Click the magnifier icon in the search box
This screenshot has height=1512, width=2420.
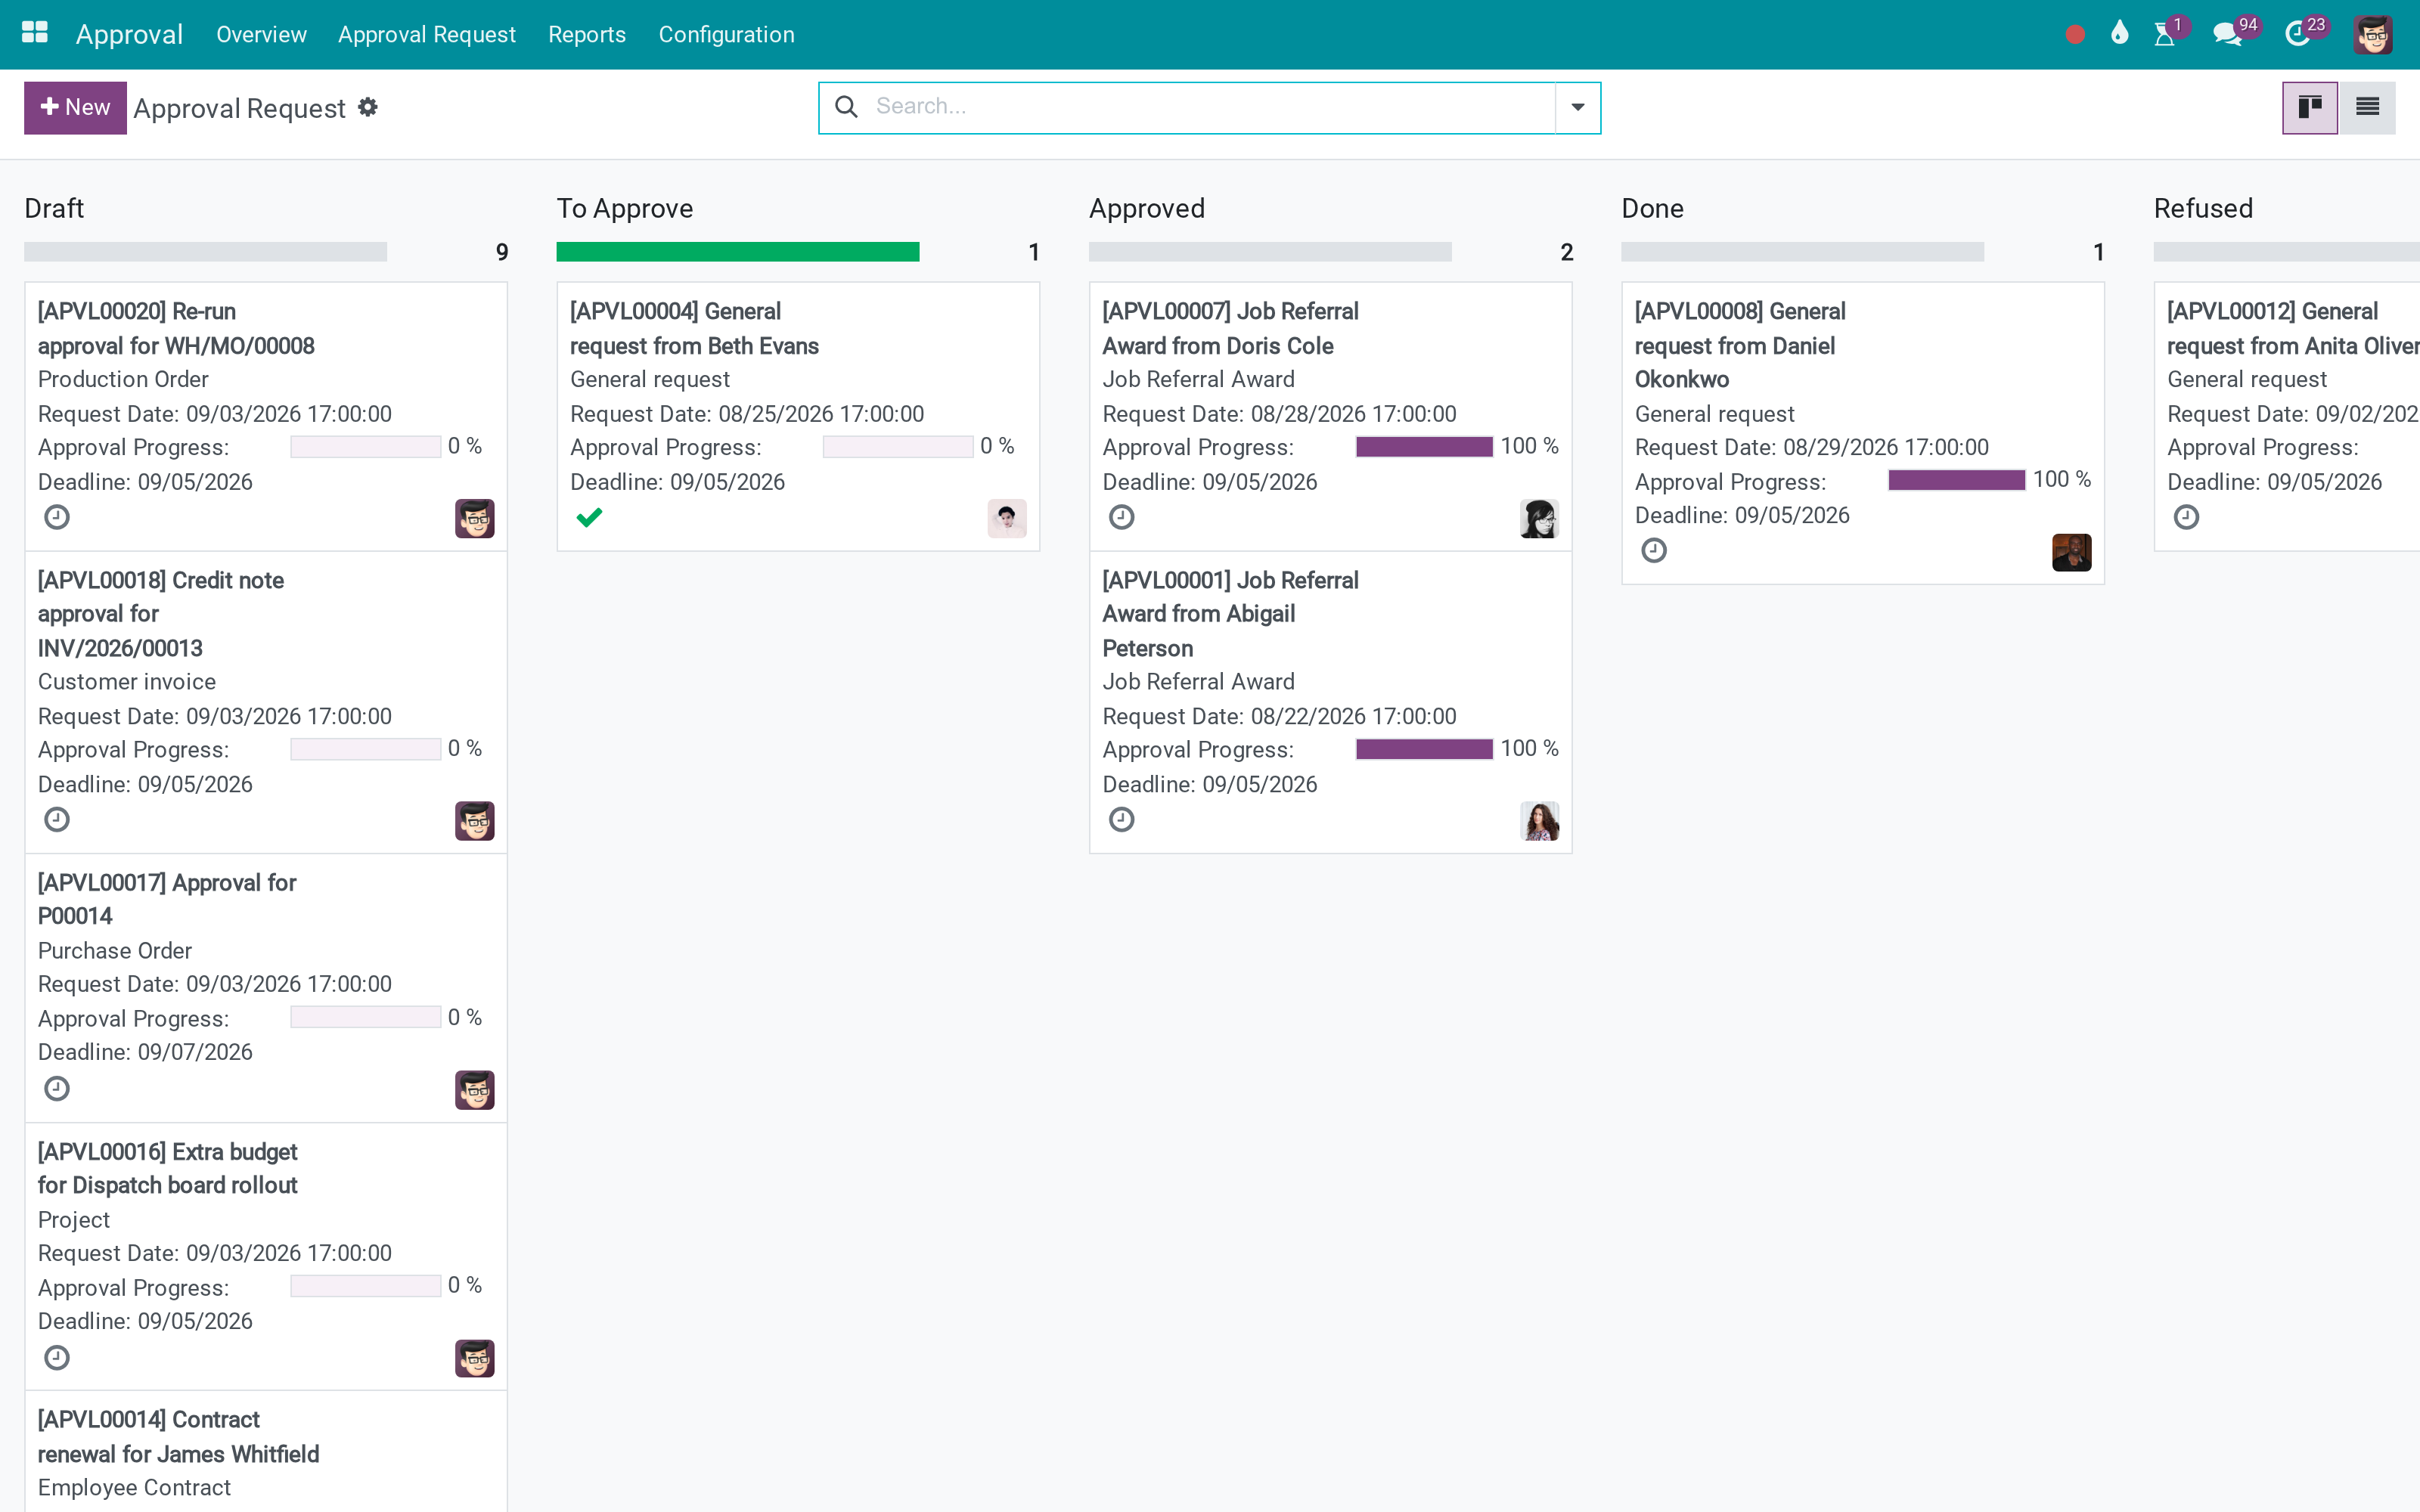pyautogui.click(x=846, y=107)
